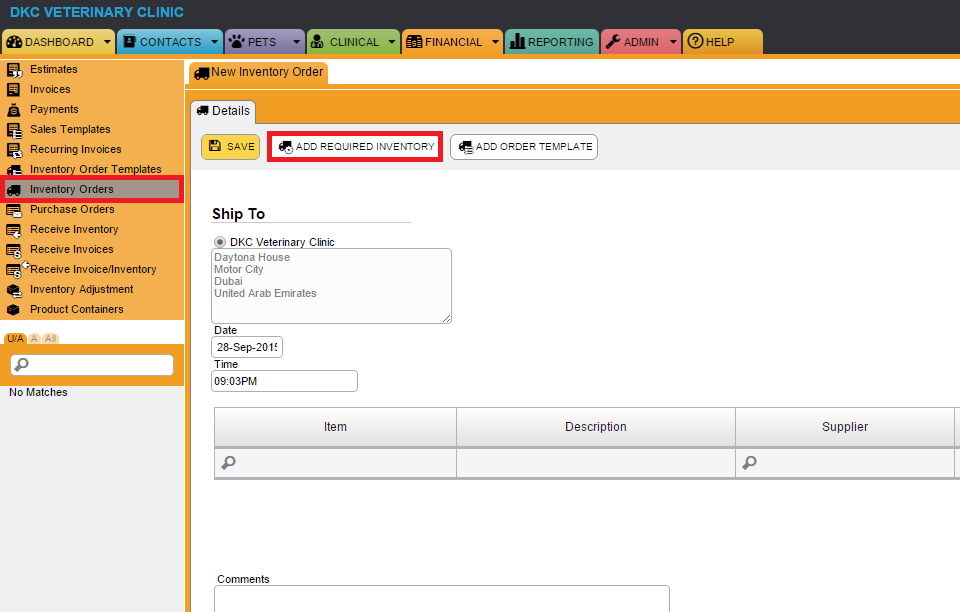
Task: Click the Purchase Orders icon
Action: (13, 210)
